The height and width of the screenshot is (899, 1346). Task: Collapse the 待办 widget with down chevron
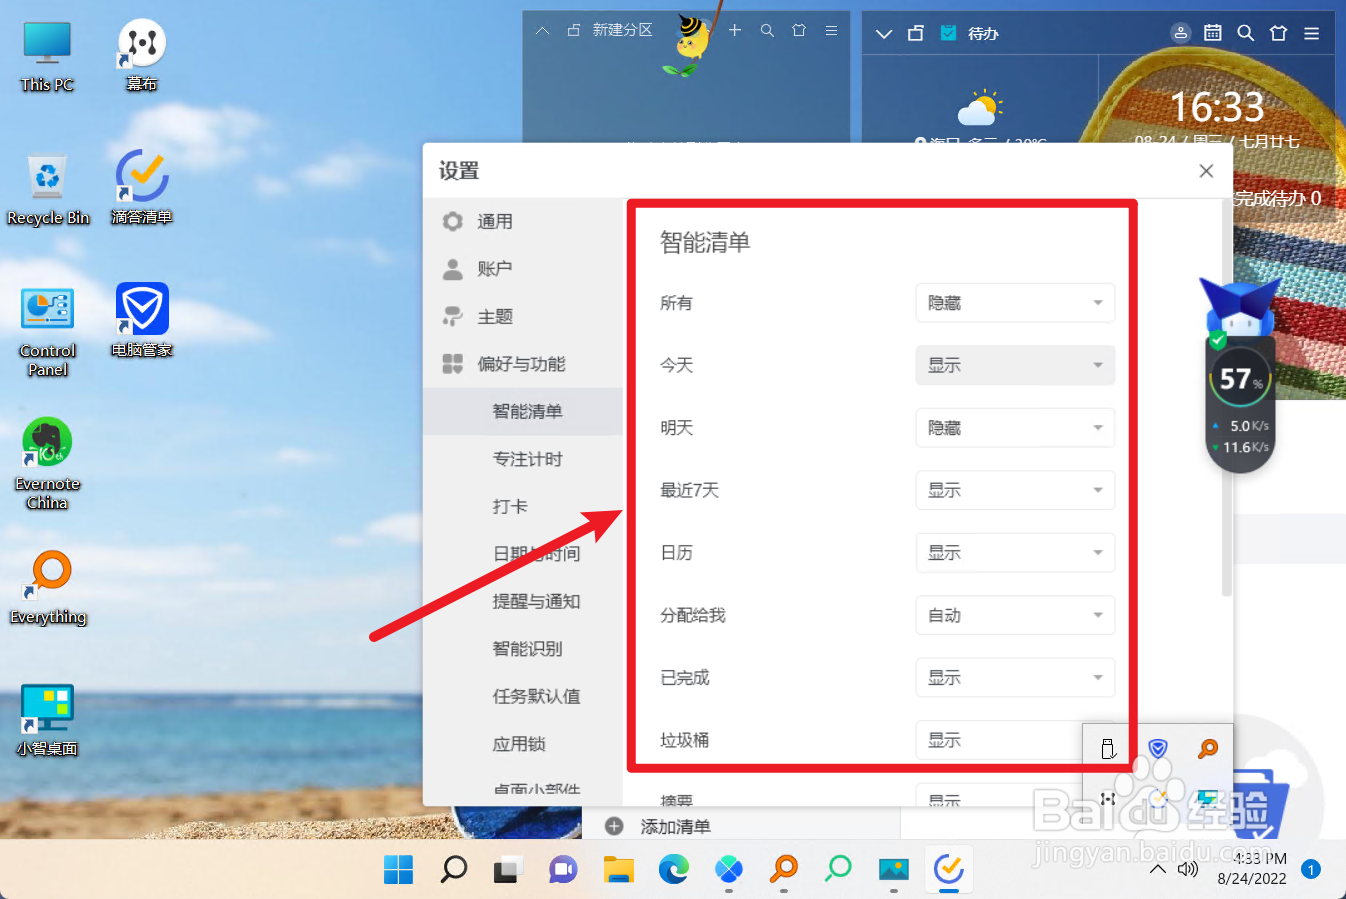[x=884, y=34]
